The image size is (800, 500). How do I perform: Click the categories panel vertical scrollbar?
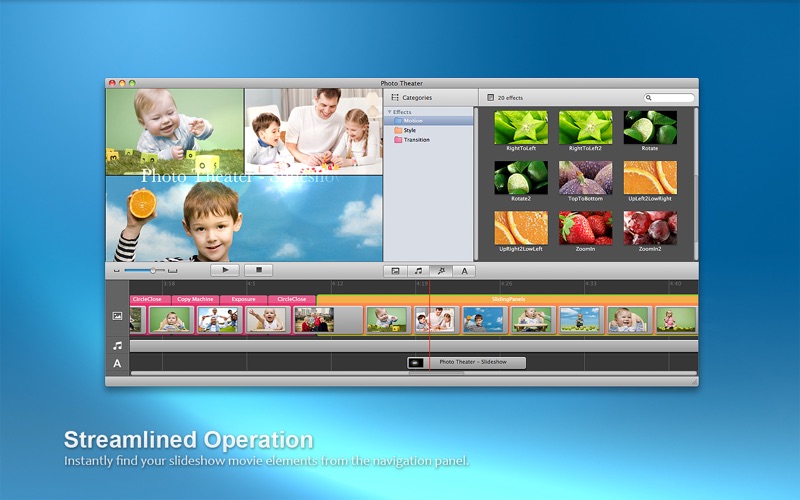(476, 184)
